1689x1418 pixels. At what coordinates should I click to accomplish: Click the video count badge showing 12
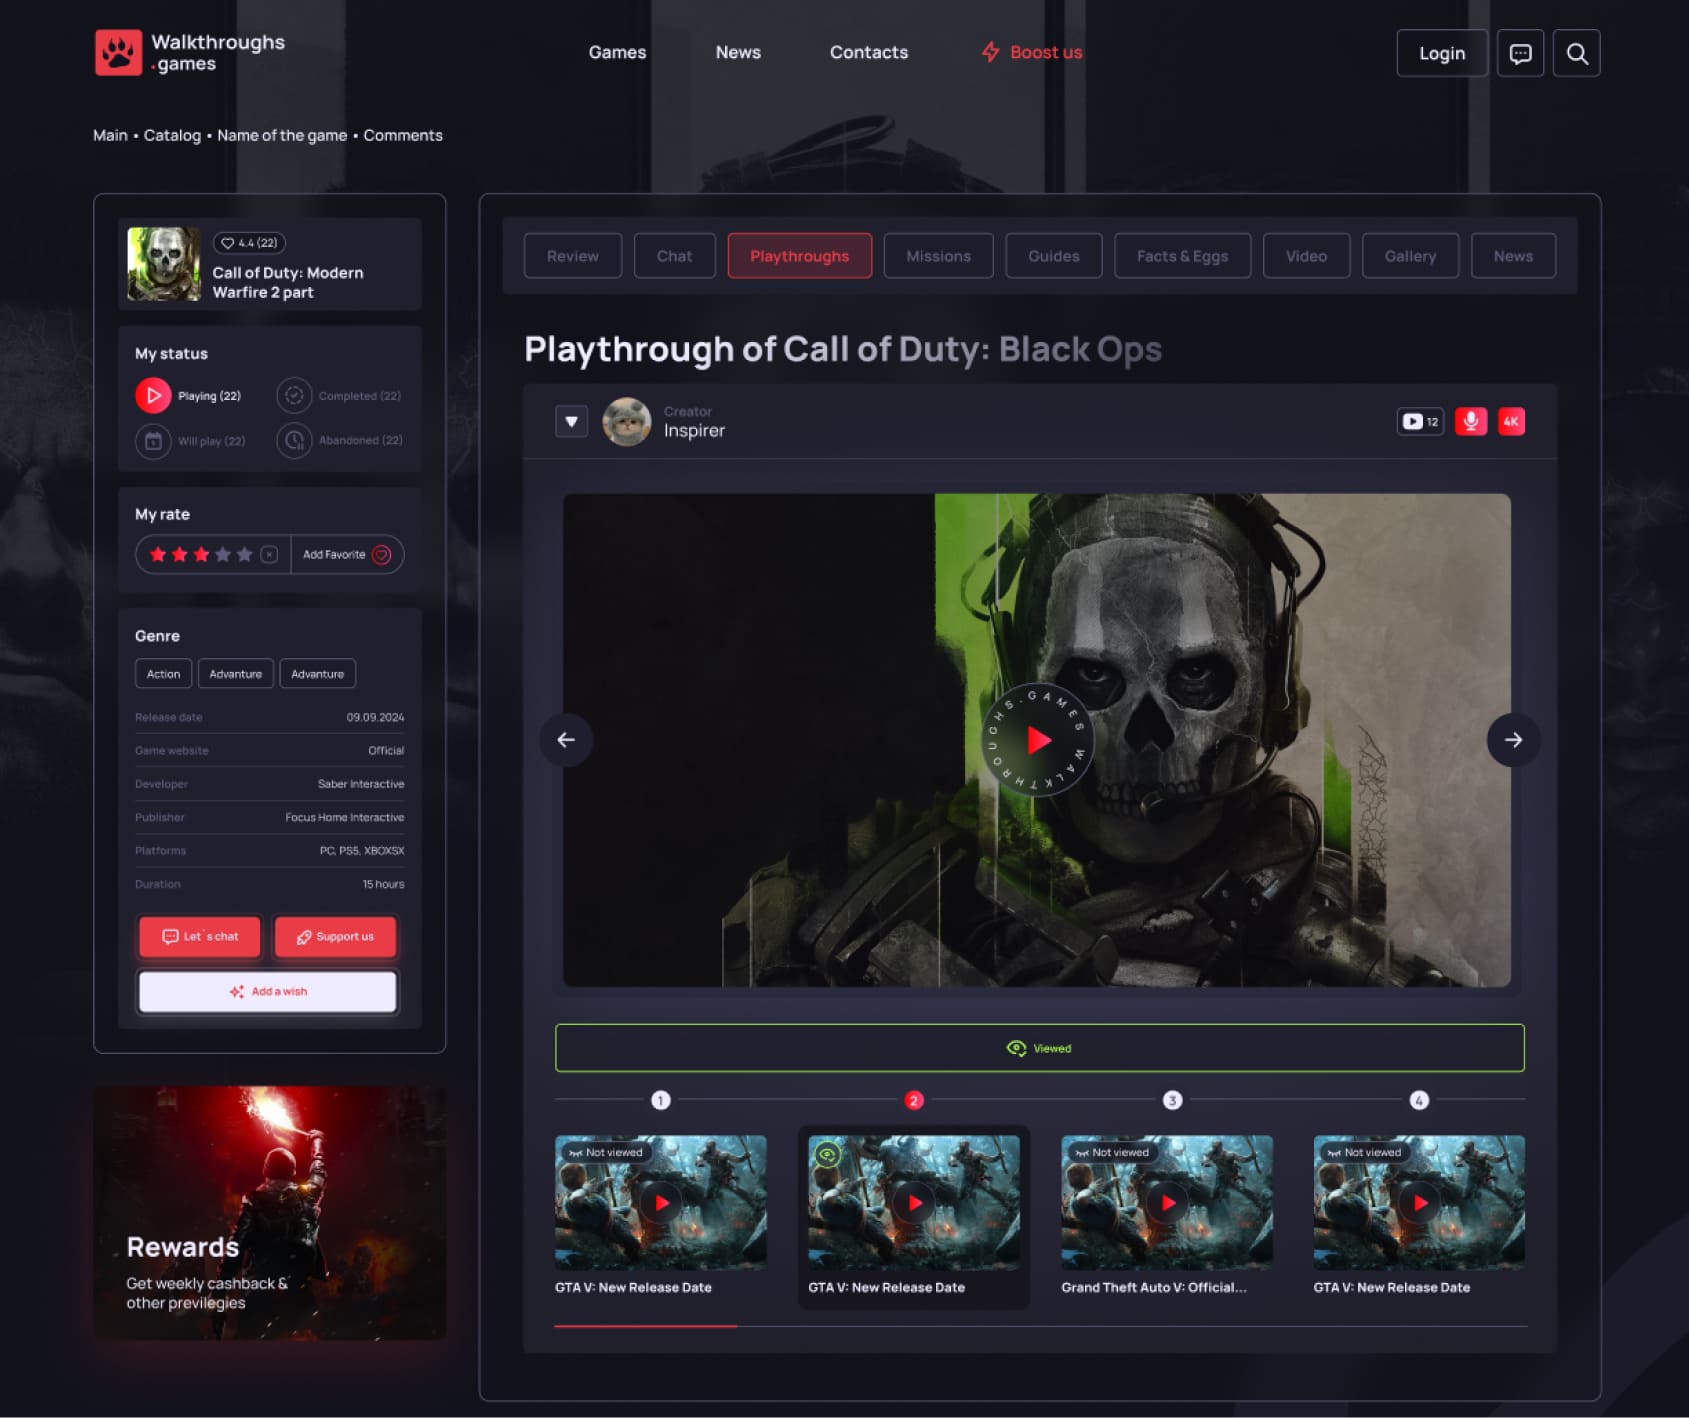(x=1420, y=421)
